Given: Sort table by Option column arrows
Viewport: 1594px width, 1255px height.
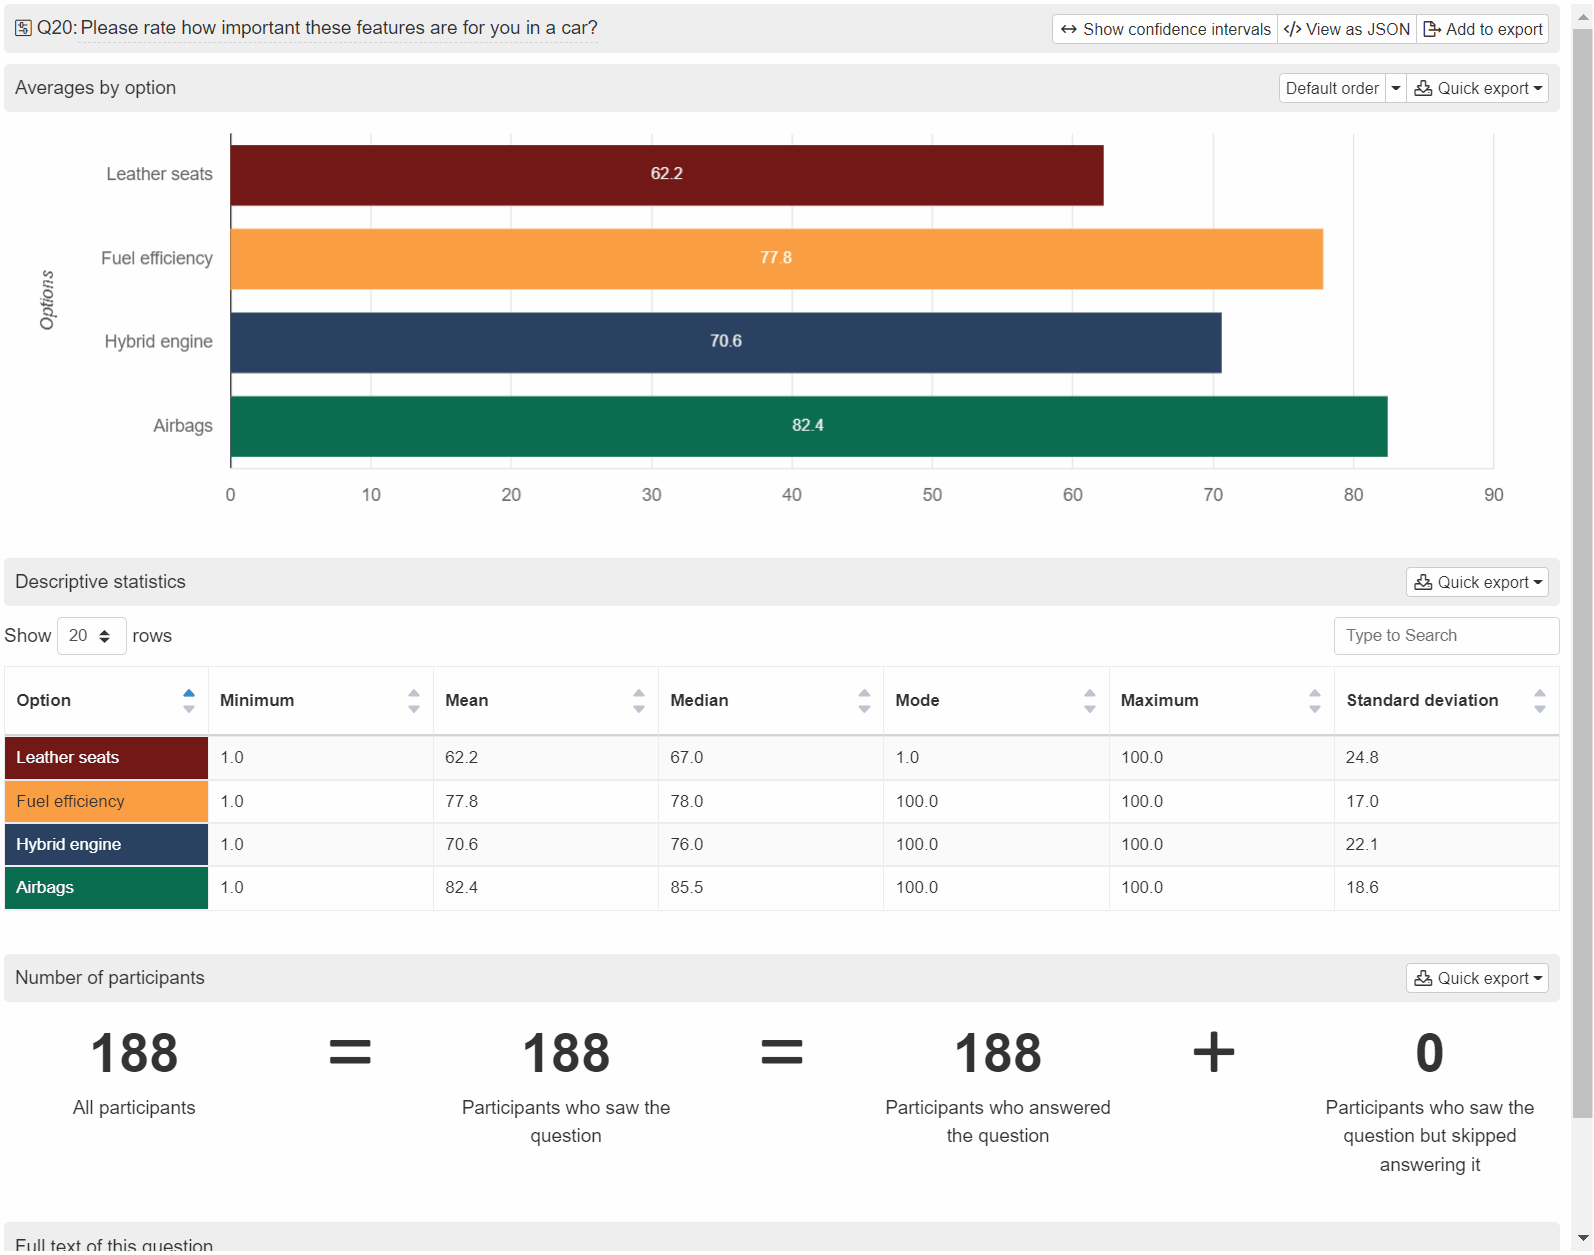Looking at the screenshot, I should [x=188, y=701].
